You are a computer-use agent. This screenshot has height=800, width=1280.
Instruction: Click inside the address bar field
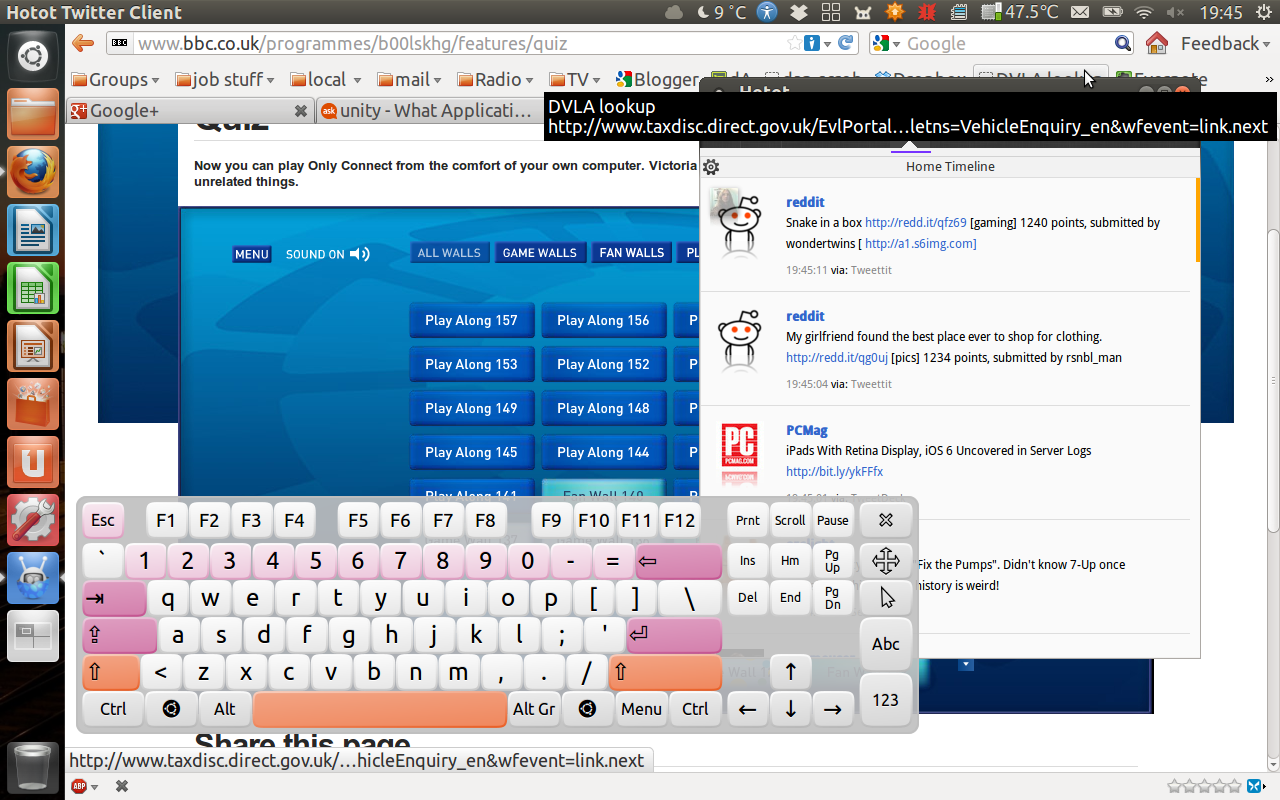[450, 43]
